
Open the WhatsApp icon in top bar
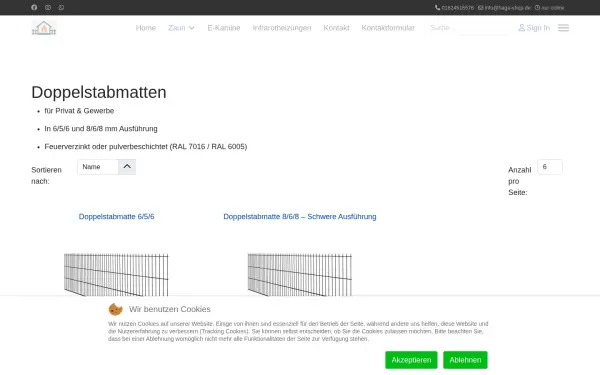(x=61, y=7)
